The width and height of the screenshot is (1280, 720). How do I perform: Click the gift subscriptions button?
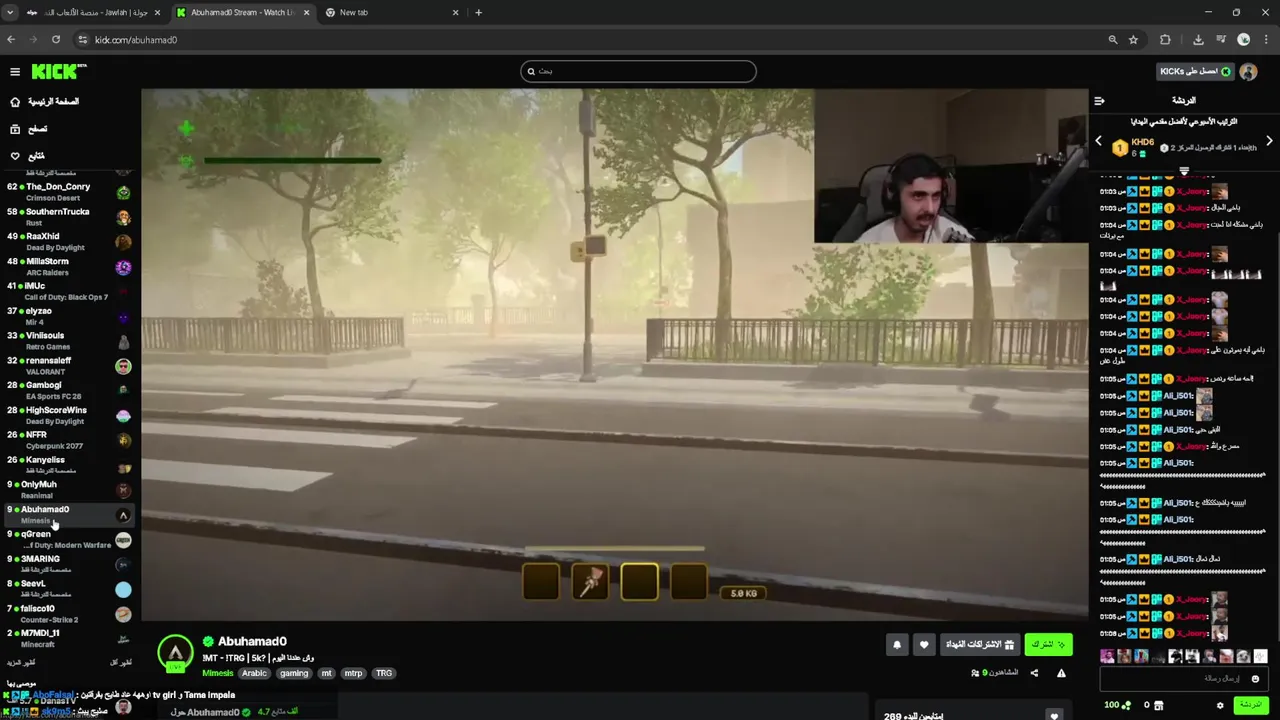(x=980, y=645)
